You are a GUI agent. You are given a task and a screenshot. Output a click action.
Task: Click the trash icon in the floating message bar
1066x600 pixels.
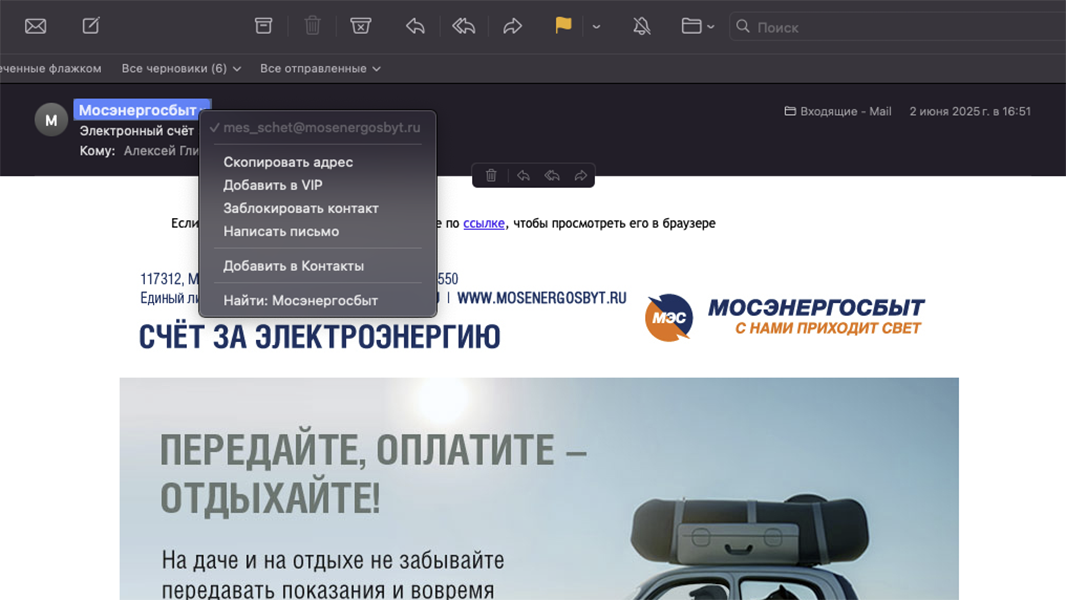(491, 176)
